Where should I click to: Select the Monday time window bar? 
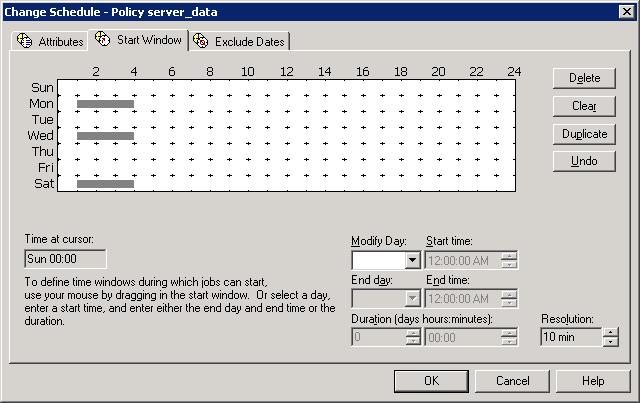105,104
